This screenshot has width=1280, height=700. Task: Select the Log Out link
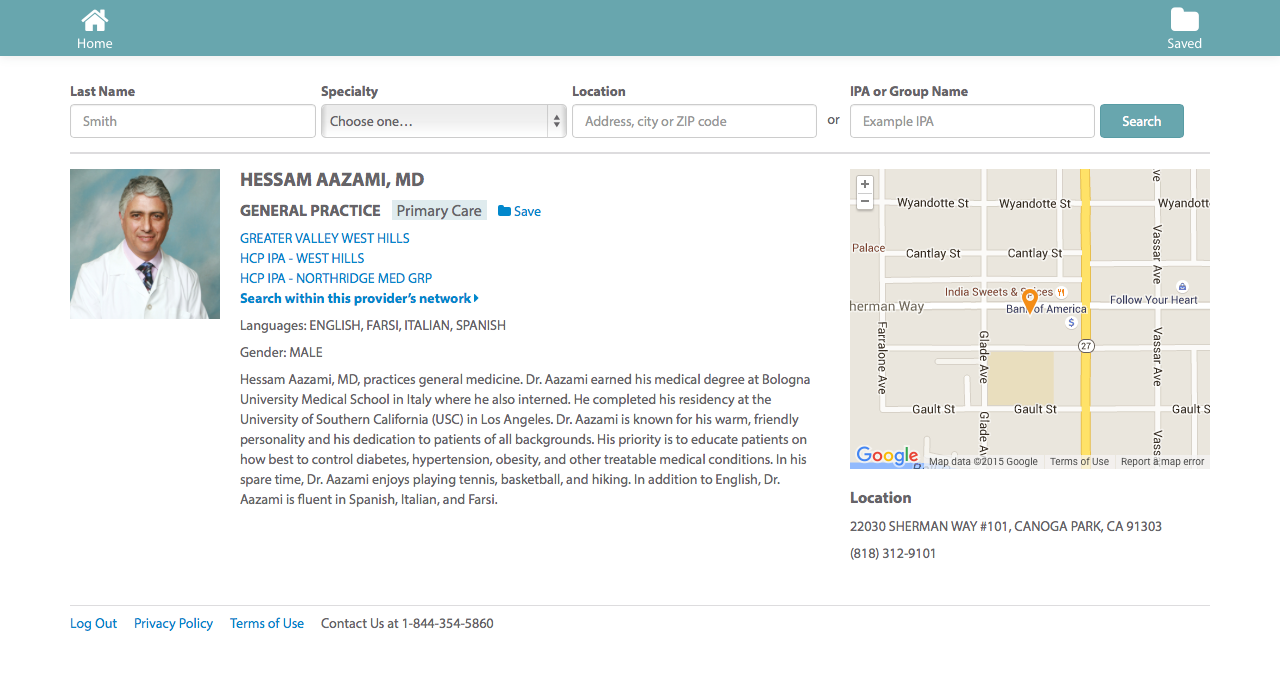point(93,623)
